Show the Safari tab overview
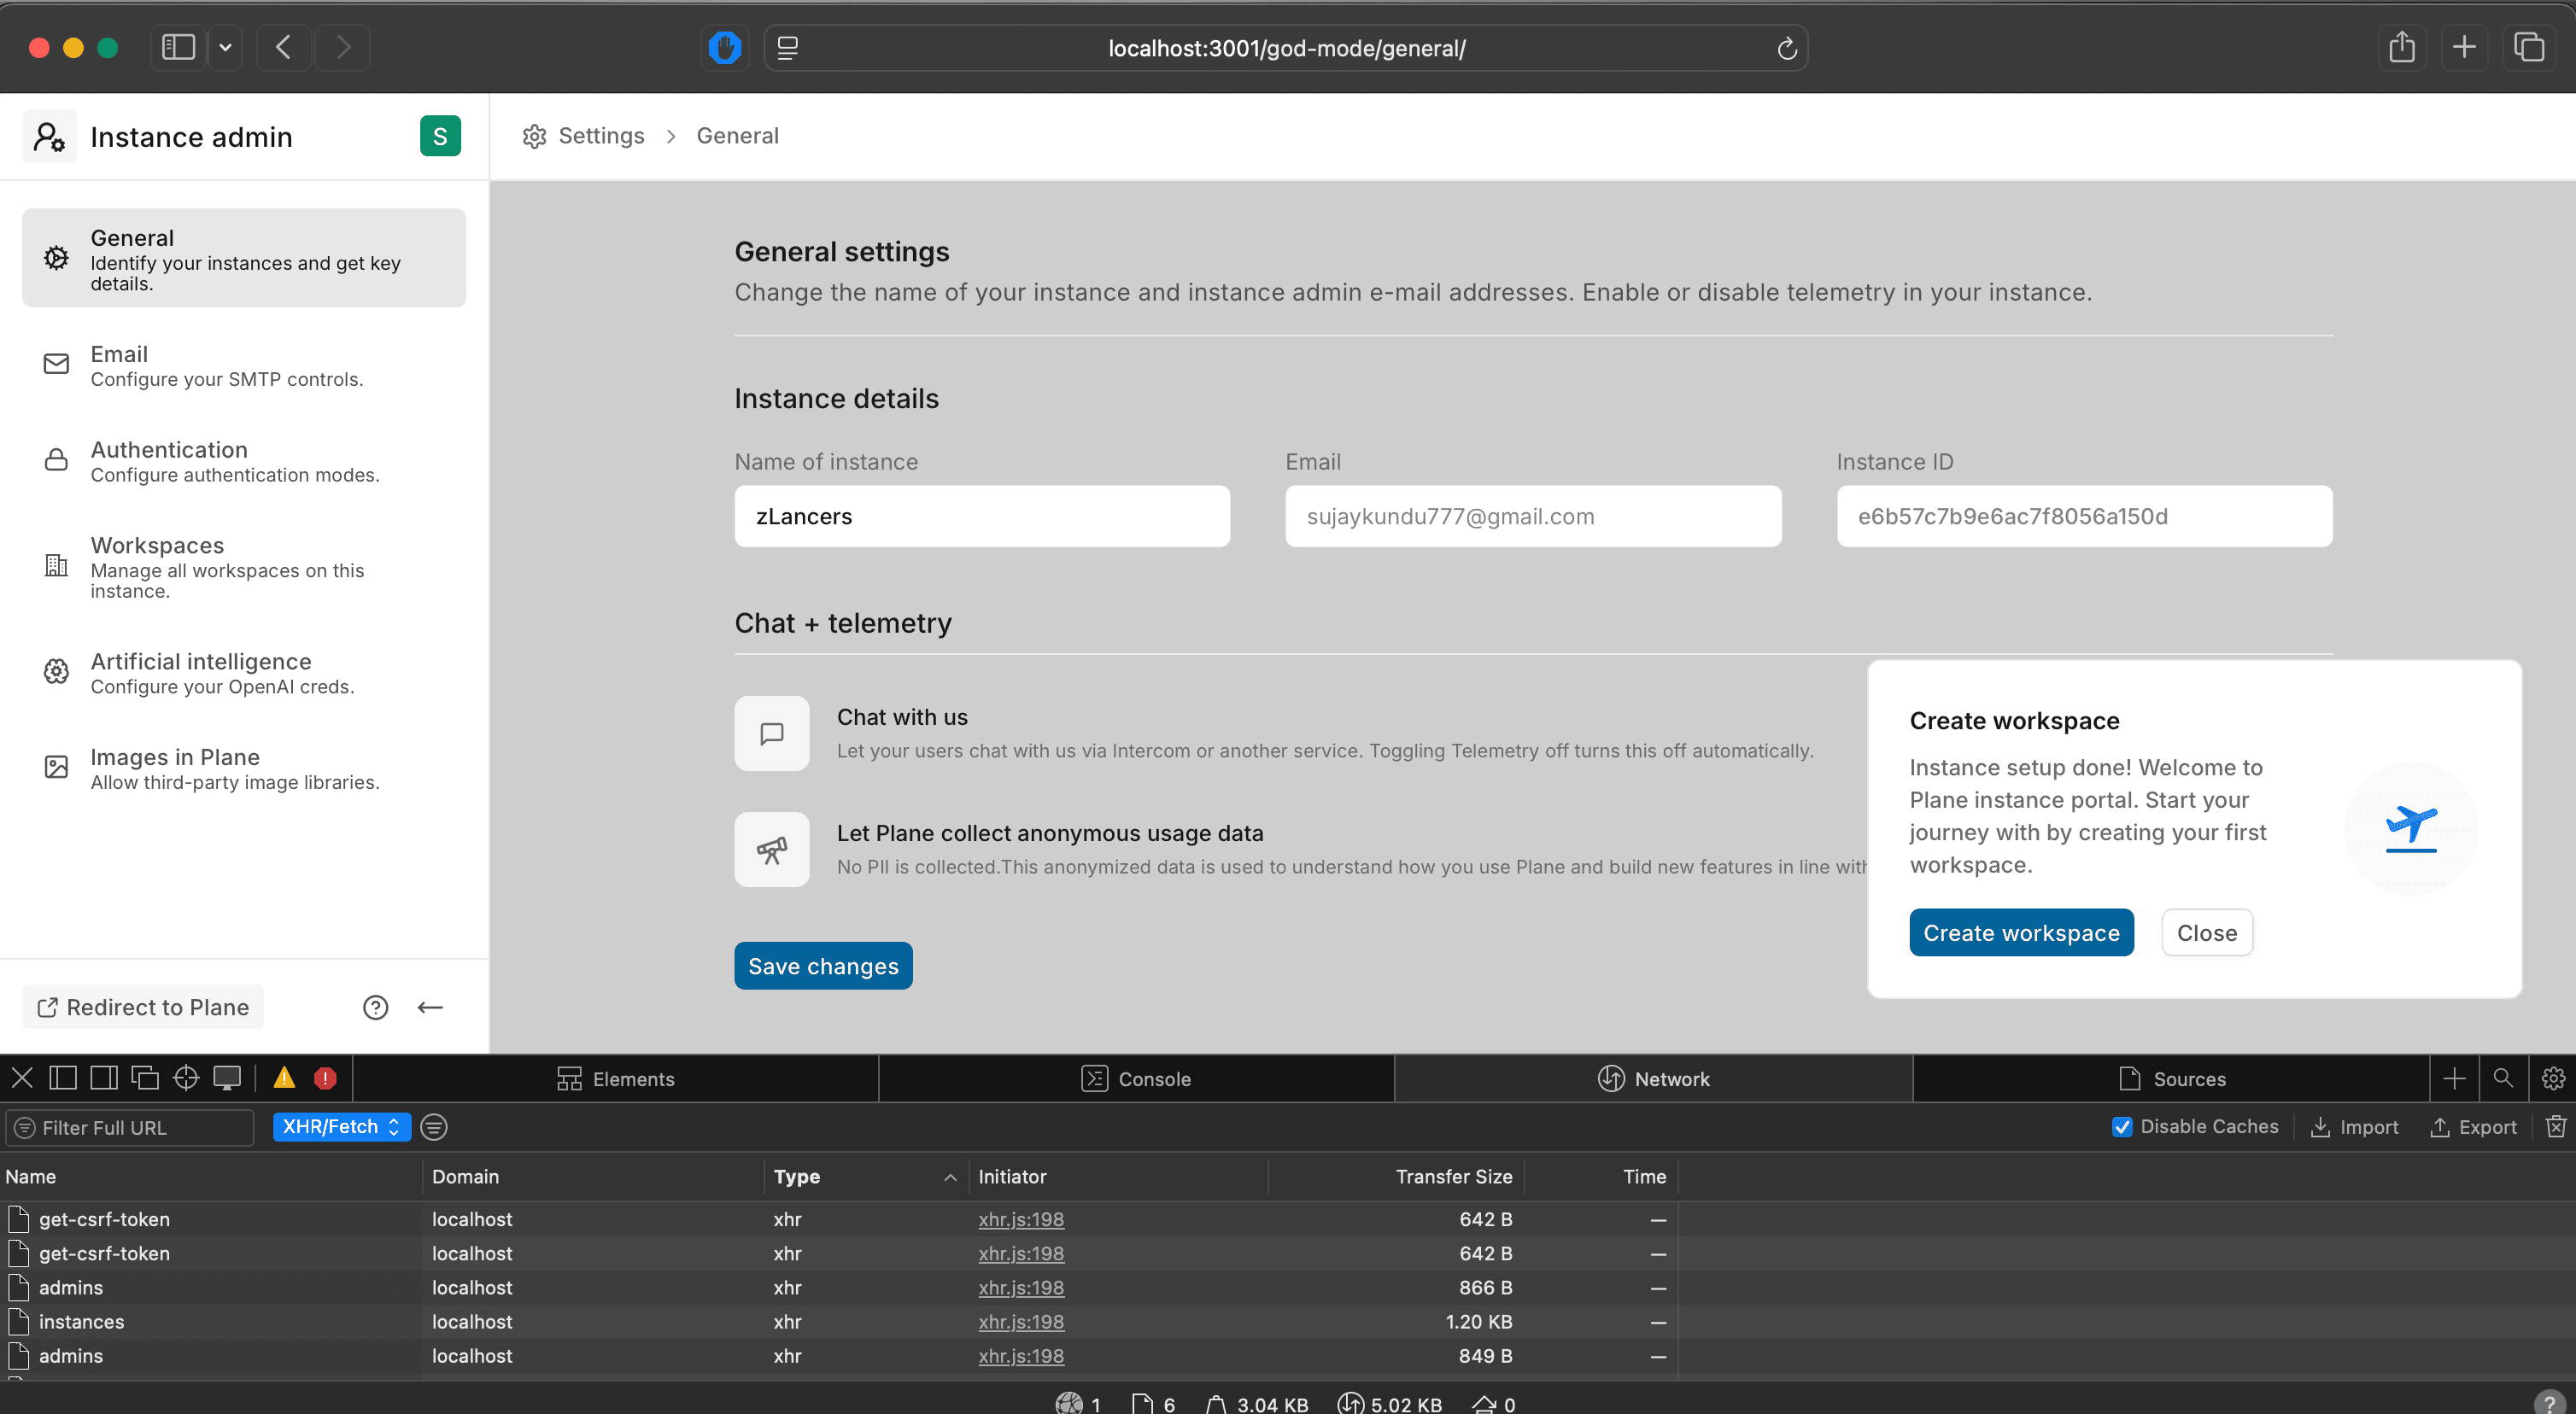The height and width of the screenshot is (1414, 2576). coord(2529,47)
